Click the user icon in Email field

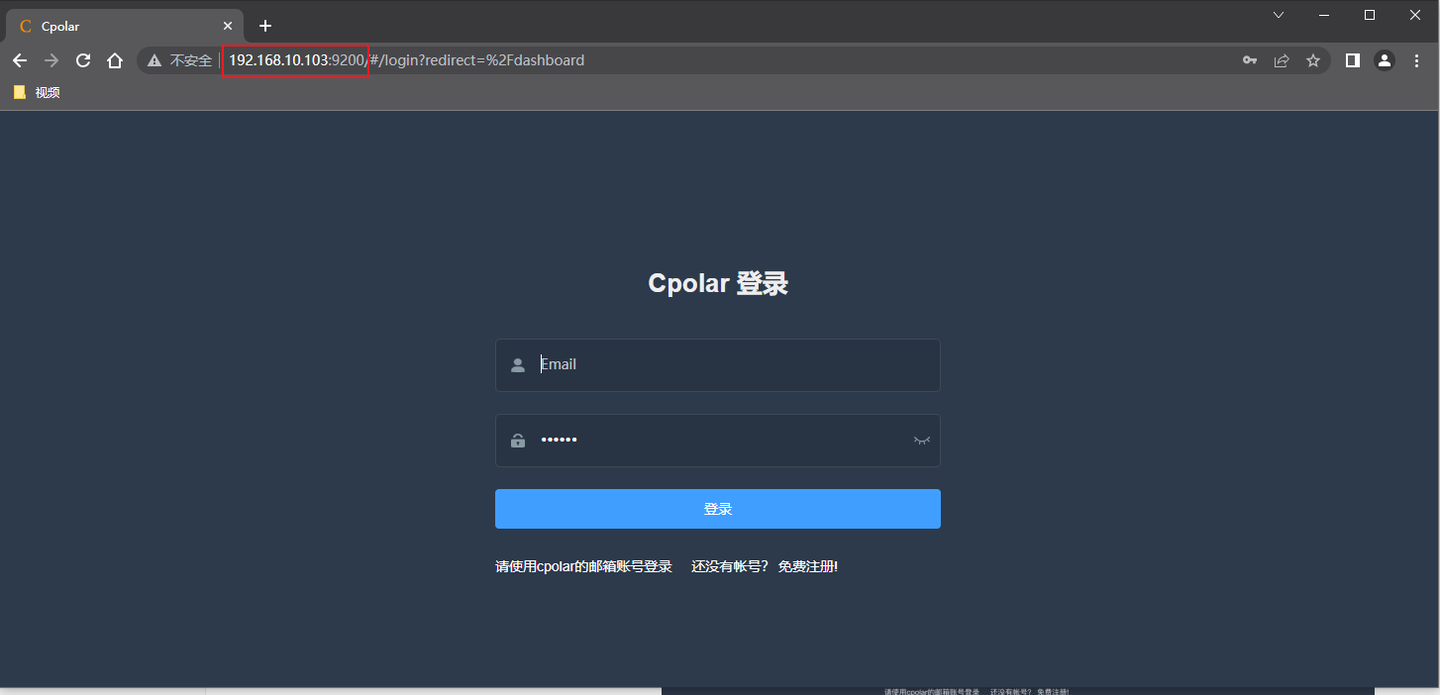(x=518, y=365)
